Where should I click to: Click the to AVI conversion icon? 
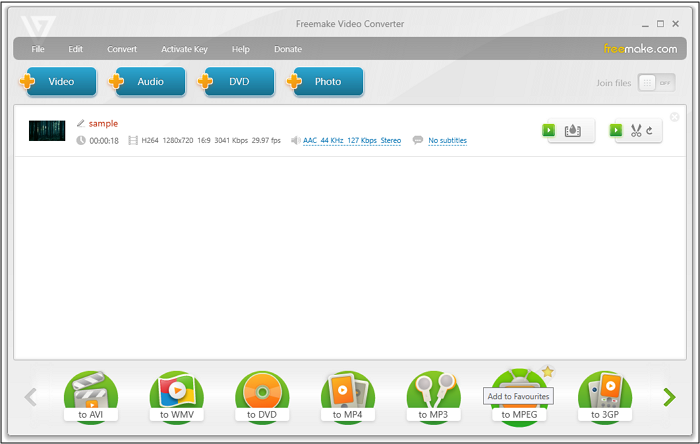(91, 396)
